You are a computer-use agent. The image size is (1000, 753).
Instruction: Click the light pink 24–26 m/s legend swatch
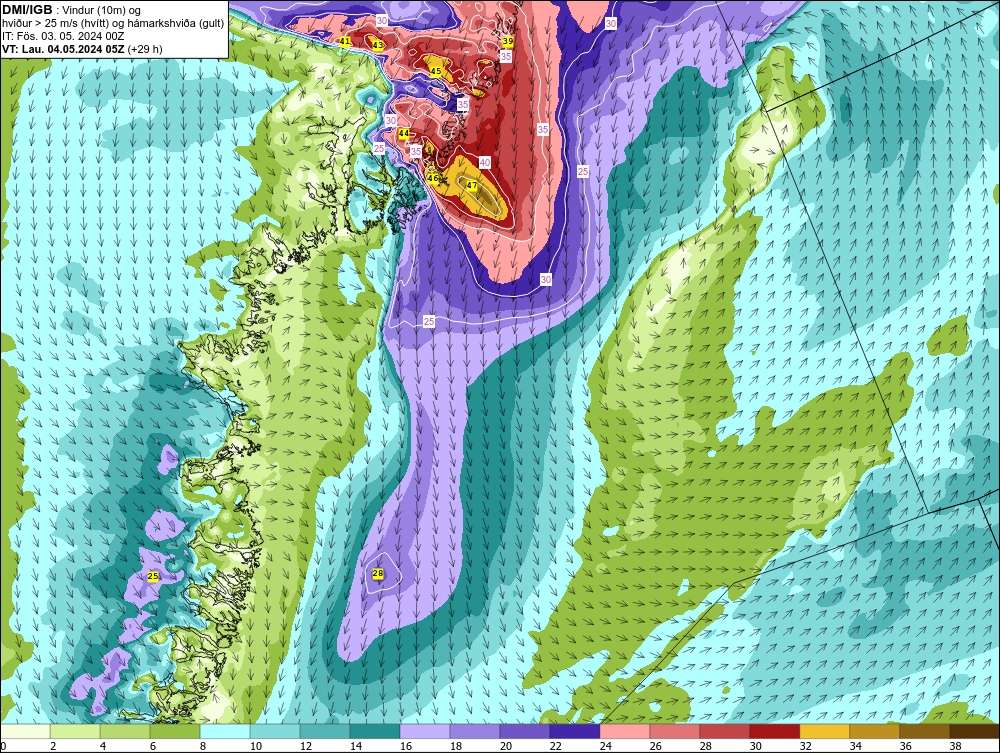coord(624,731)
